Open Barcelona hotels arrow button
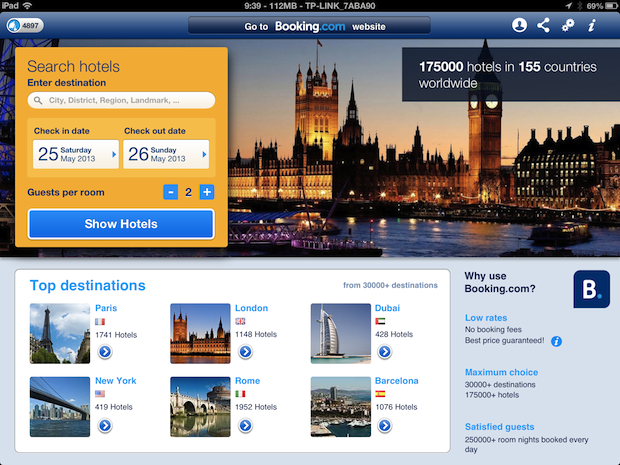This screenshot has height=465, width=620. (384, 425)
